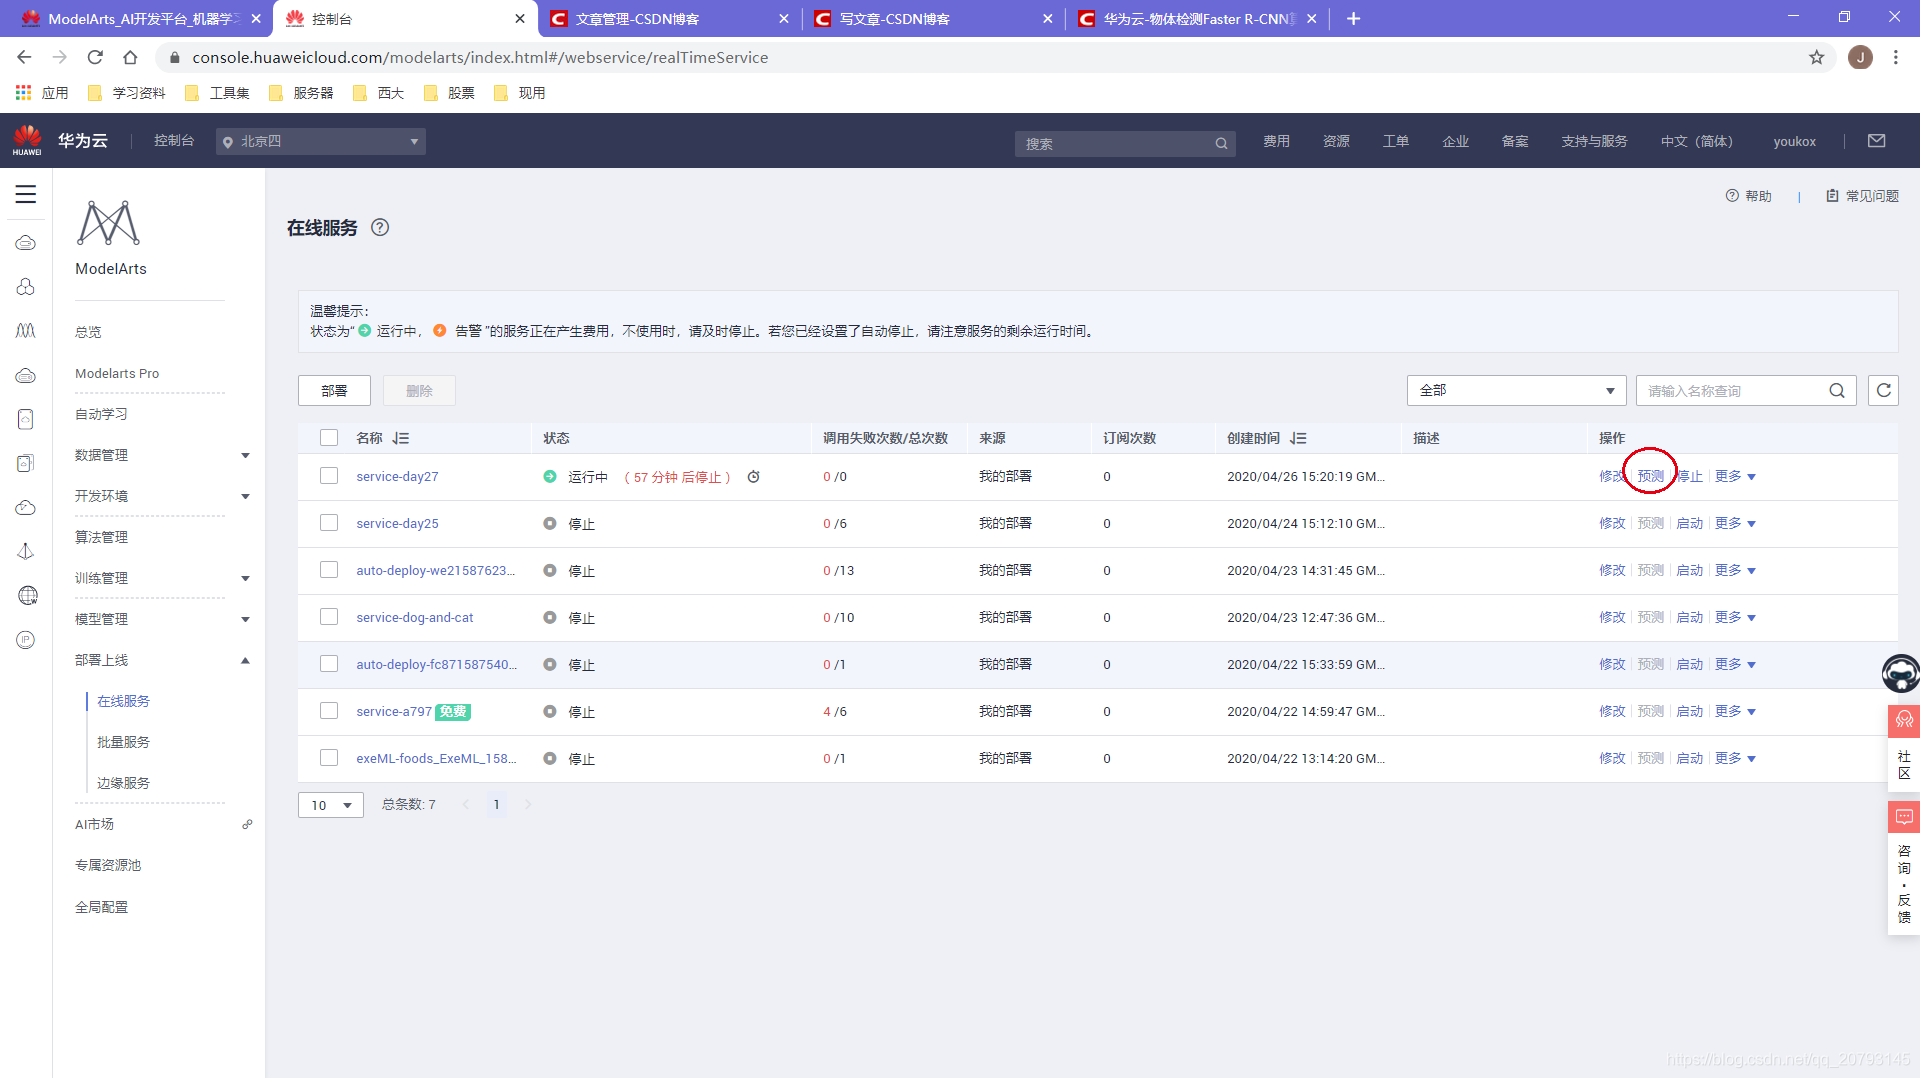Click the ModelArts logo icon
The image size is (1920, 1078).
(109, 223)
